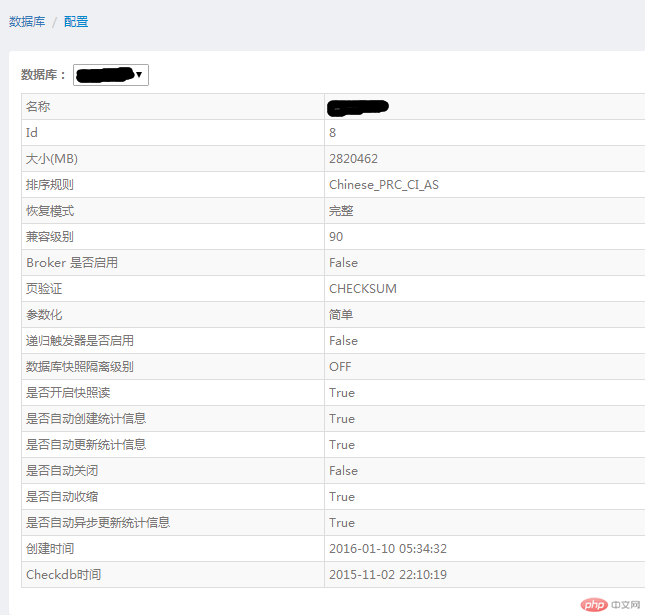645x615 pixels.
Task: Click the True value for 是否自动收缩
Action: [342, 497]
